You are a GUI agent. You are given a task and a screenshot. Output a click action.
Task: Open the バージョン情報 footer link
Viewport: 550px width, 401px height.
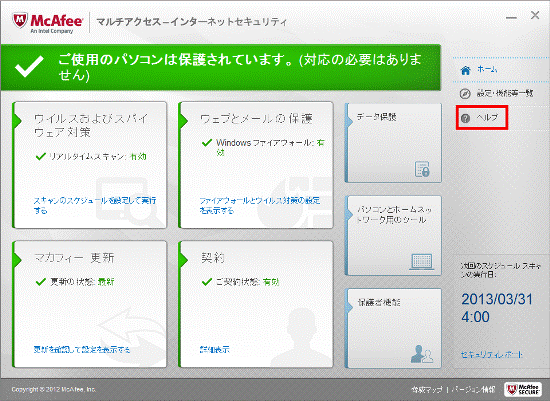click(x=474, y=389)
